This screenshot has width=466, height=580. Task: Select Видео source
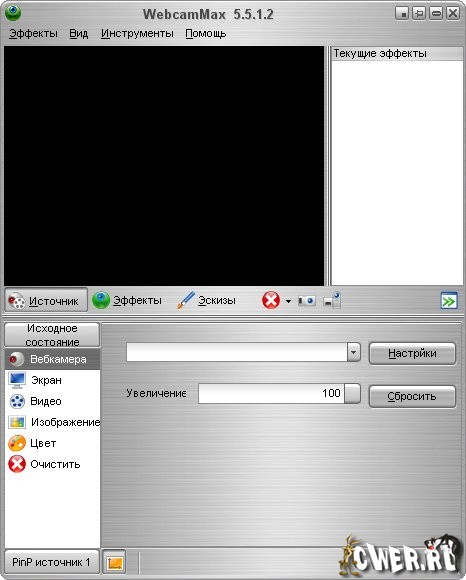tap(53, 401)
